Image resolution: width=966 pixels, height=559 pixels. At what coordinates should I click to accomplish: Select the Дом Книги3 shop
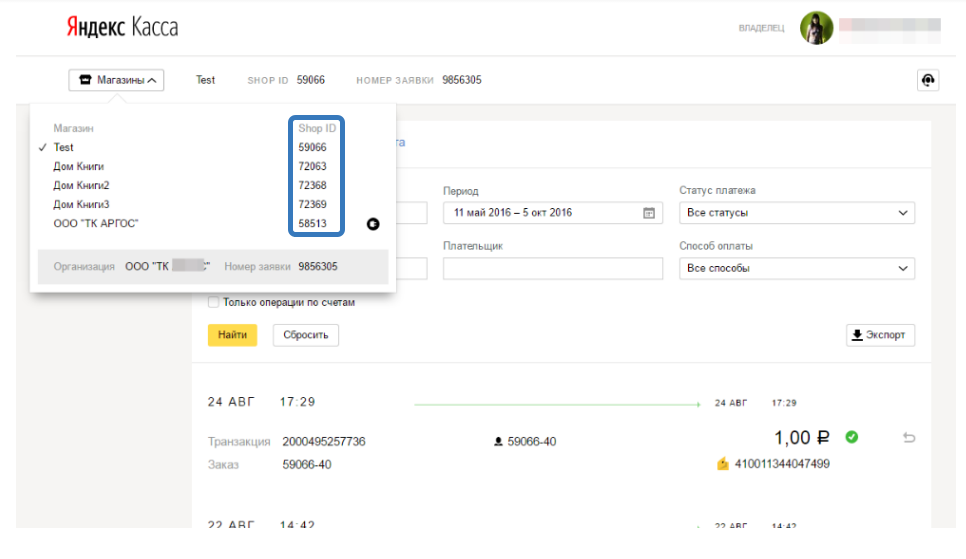click(81, 205)
